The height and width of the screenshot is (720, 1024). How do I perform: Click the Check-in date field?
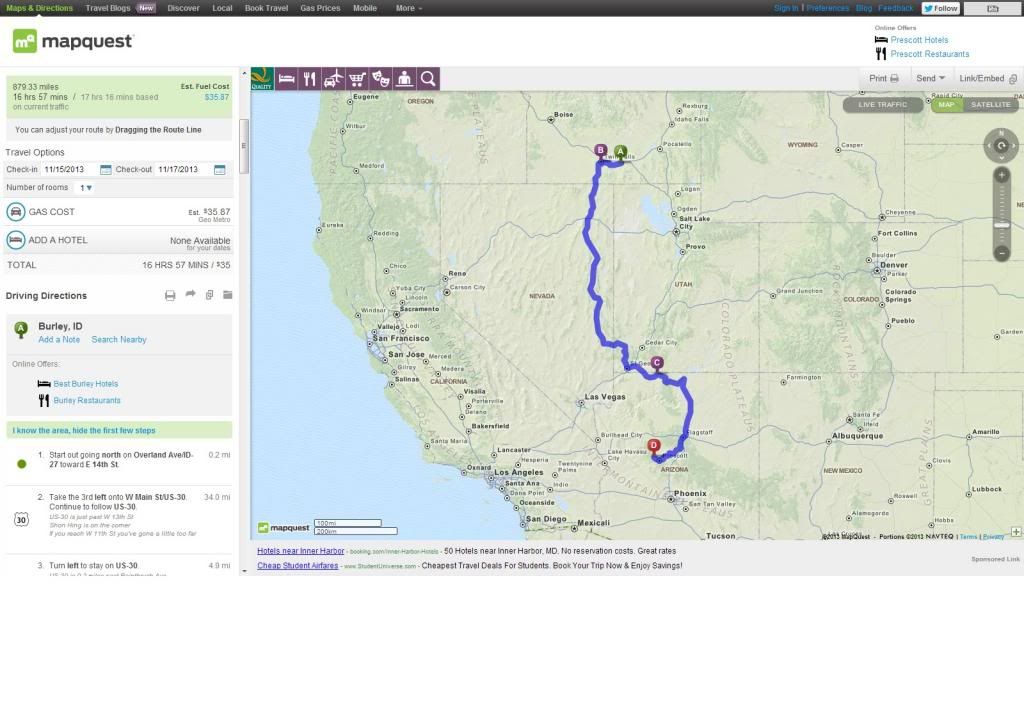click(69, 170)
